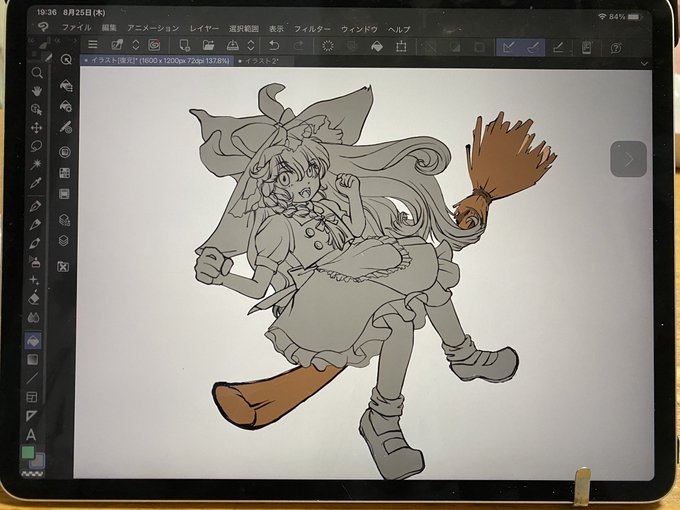The width and height of the screenshot is (680, 510).
Task: Expand the tab list chevron at right
Action: tap(644, 63)
